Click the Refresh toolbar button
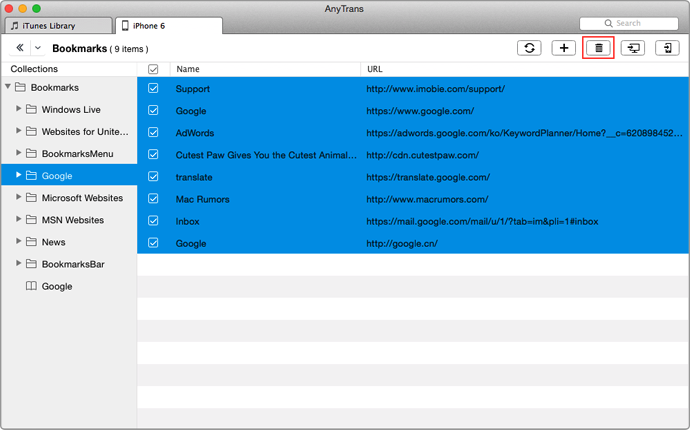This screenshot has width=690, height=430. (x=529, y=48)
